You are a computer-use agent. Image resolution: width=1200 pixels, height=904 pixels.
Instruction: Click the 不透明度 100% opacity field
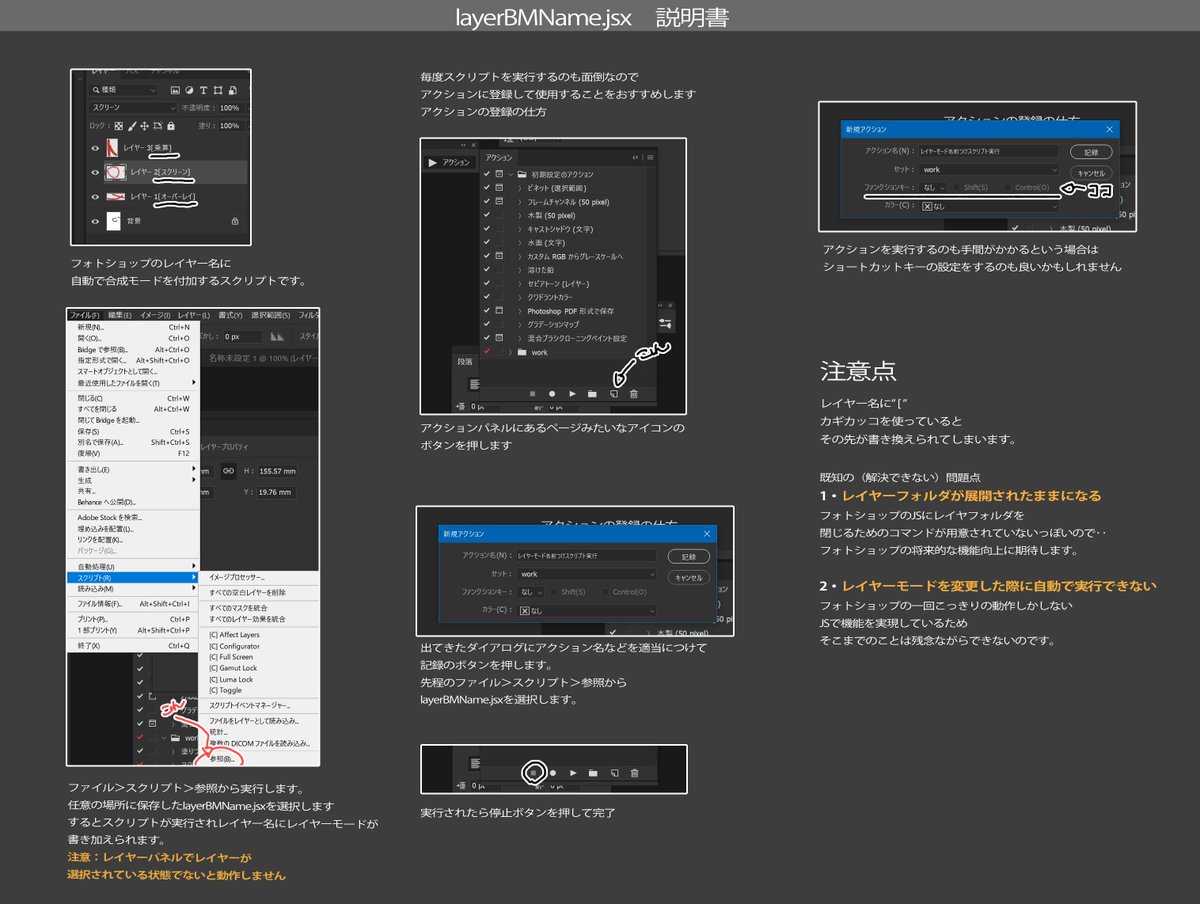click(229, 107)
